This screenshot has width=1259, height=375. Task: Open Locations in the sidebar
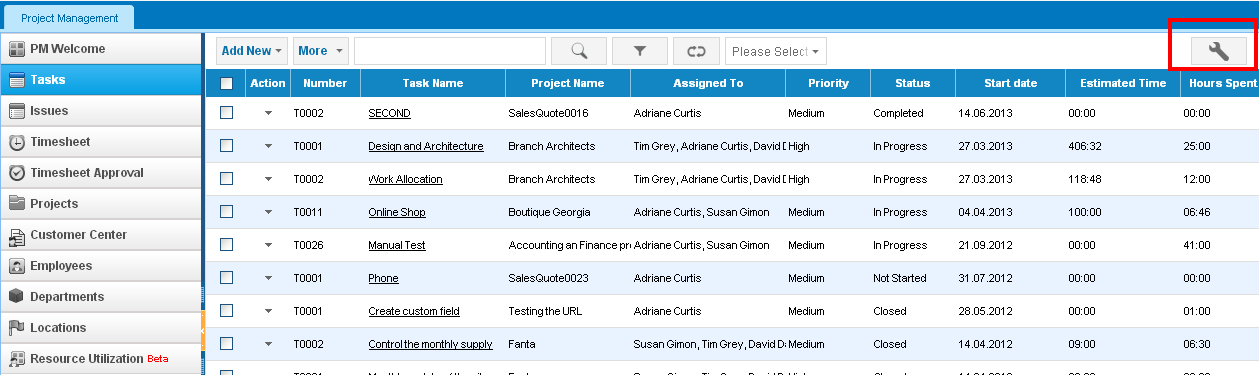click(102, 328)
